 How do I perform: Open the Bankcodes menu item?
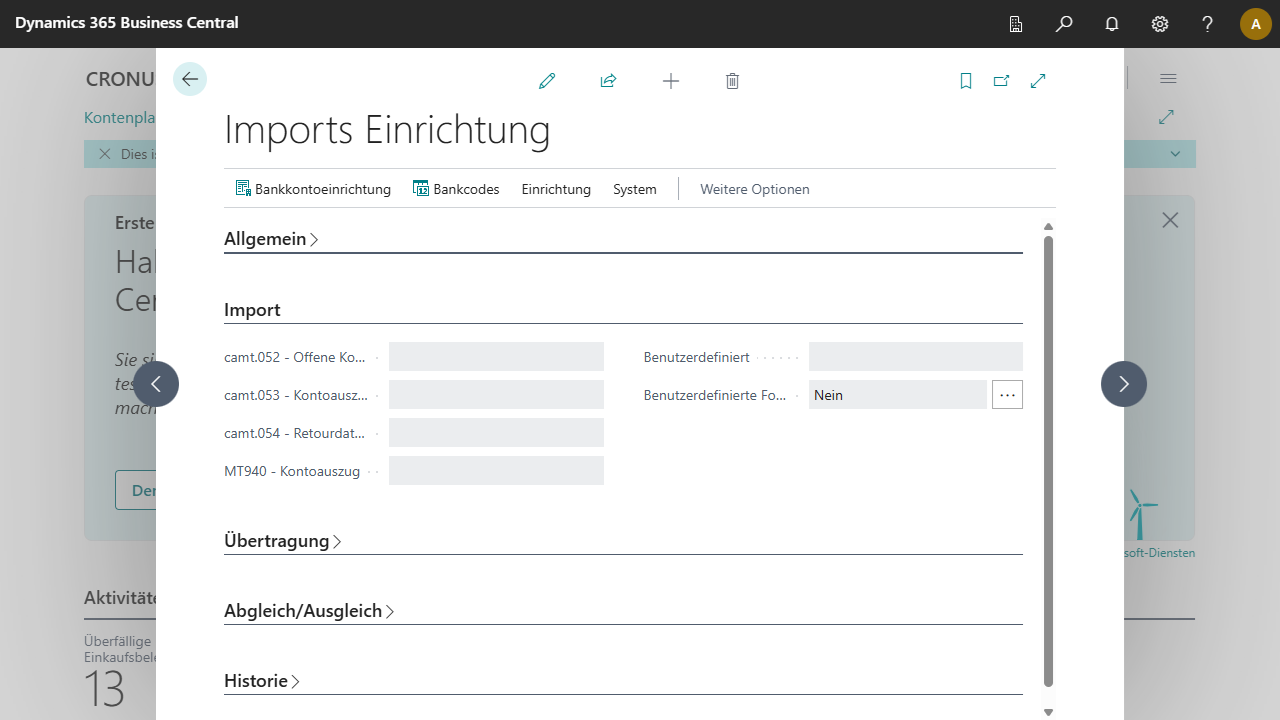coord(456,189)
